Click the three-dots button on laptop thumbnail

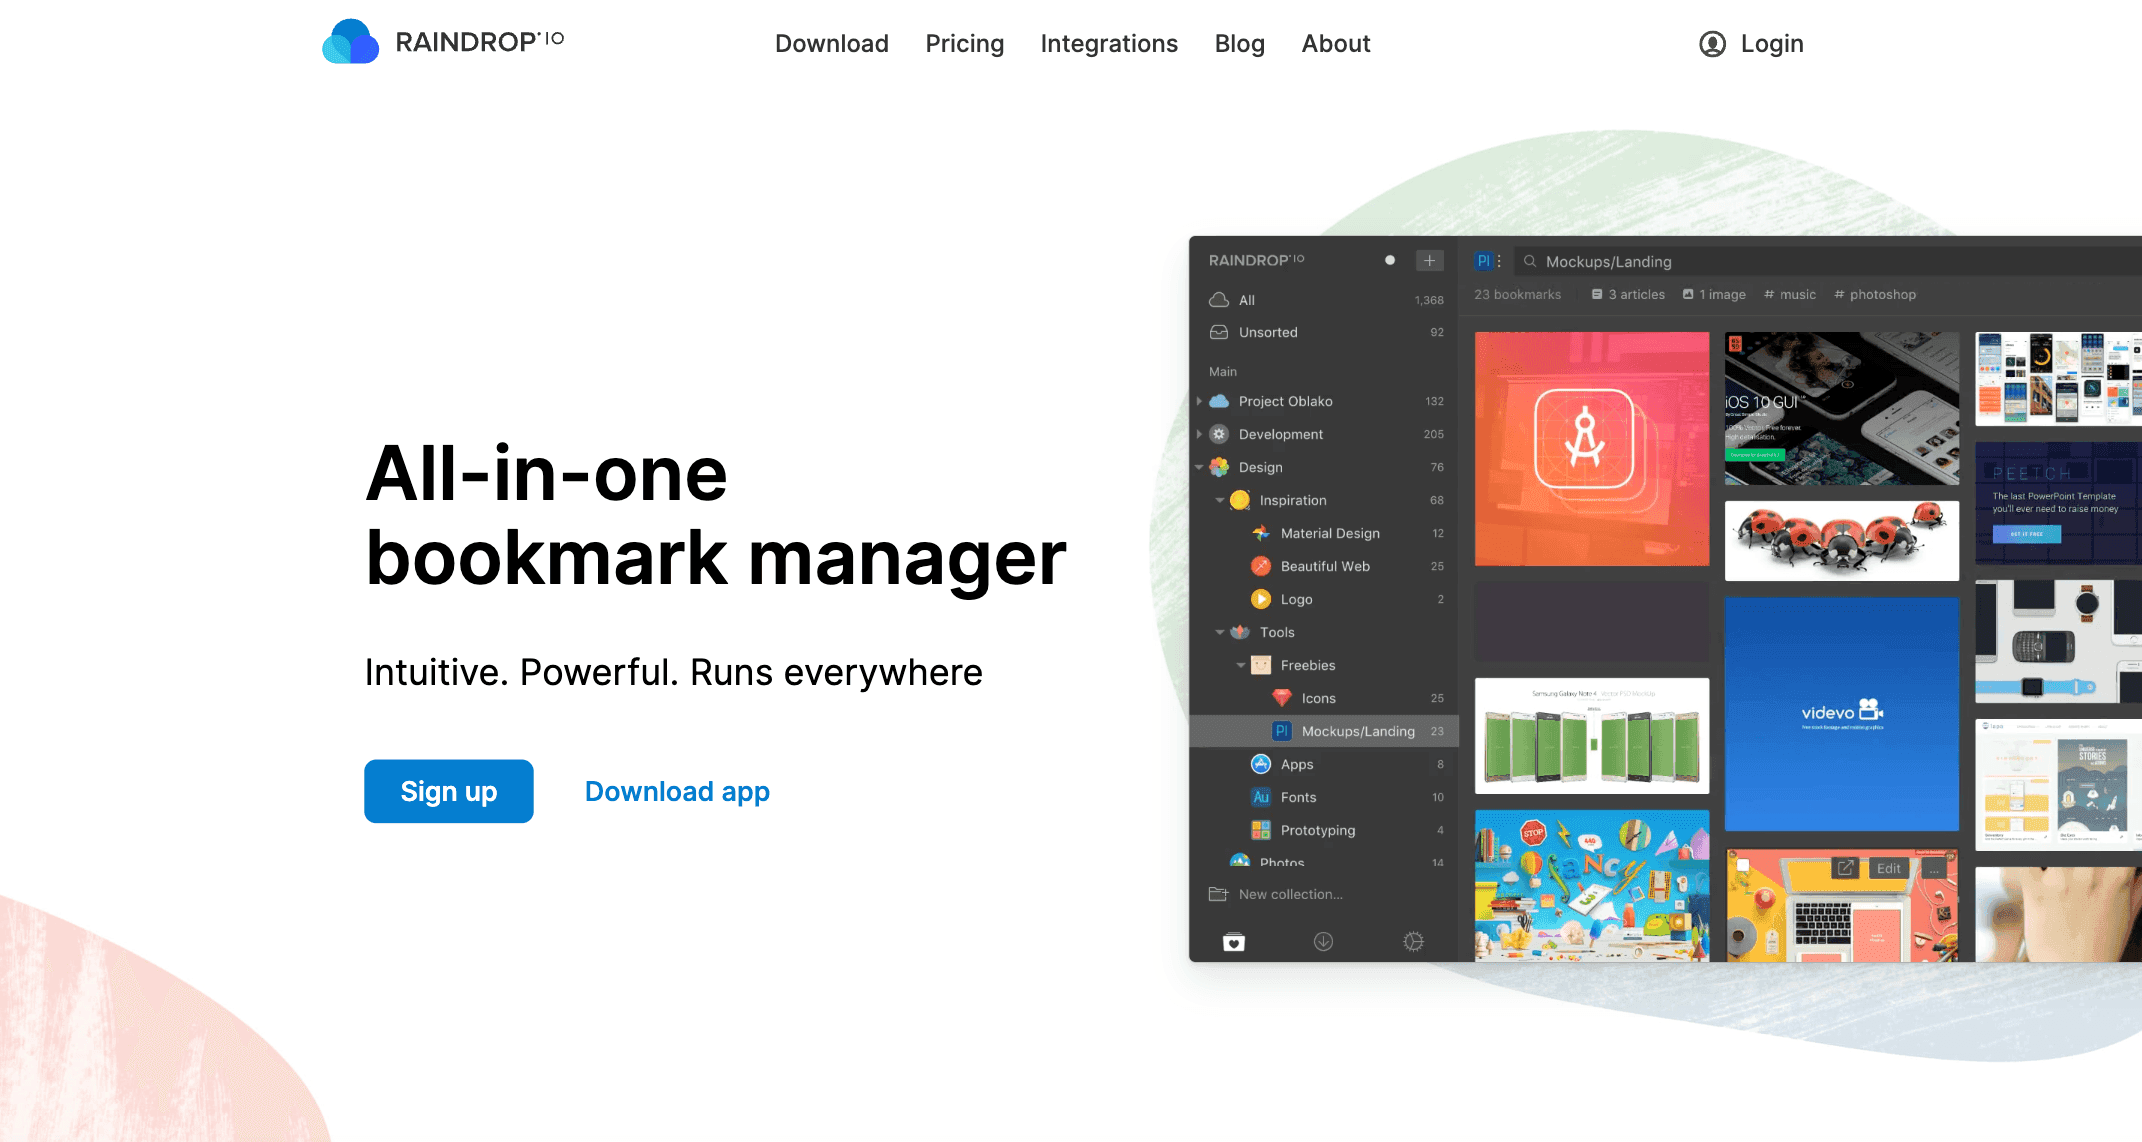pyautogui.click(x=1934, y=868)
